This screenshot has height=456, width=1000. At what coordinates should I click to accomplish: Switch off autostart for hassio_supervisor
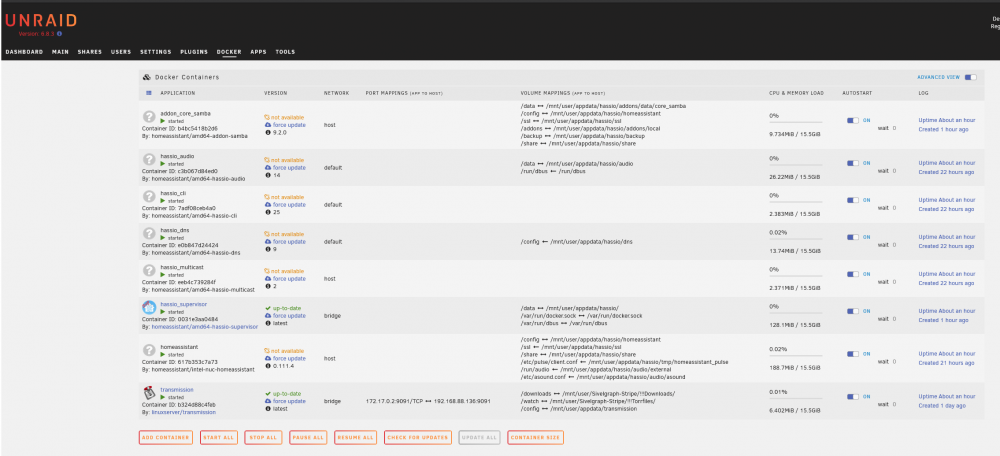853,311
